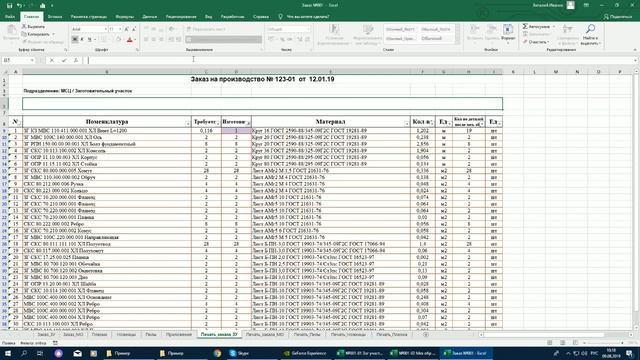Toggle Переносить текст wrap text

[x=206, y=29]
